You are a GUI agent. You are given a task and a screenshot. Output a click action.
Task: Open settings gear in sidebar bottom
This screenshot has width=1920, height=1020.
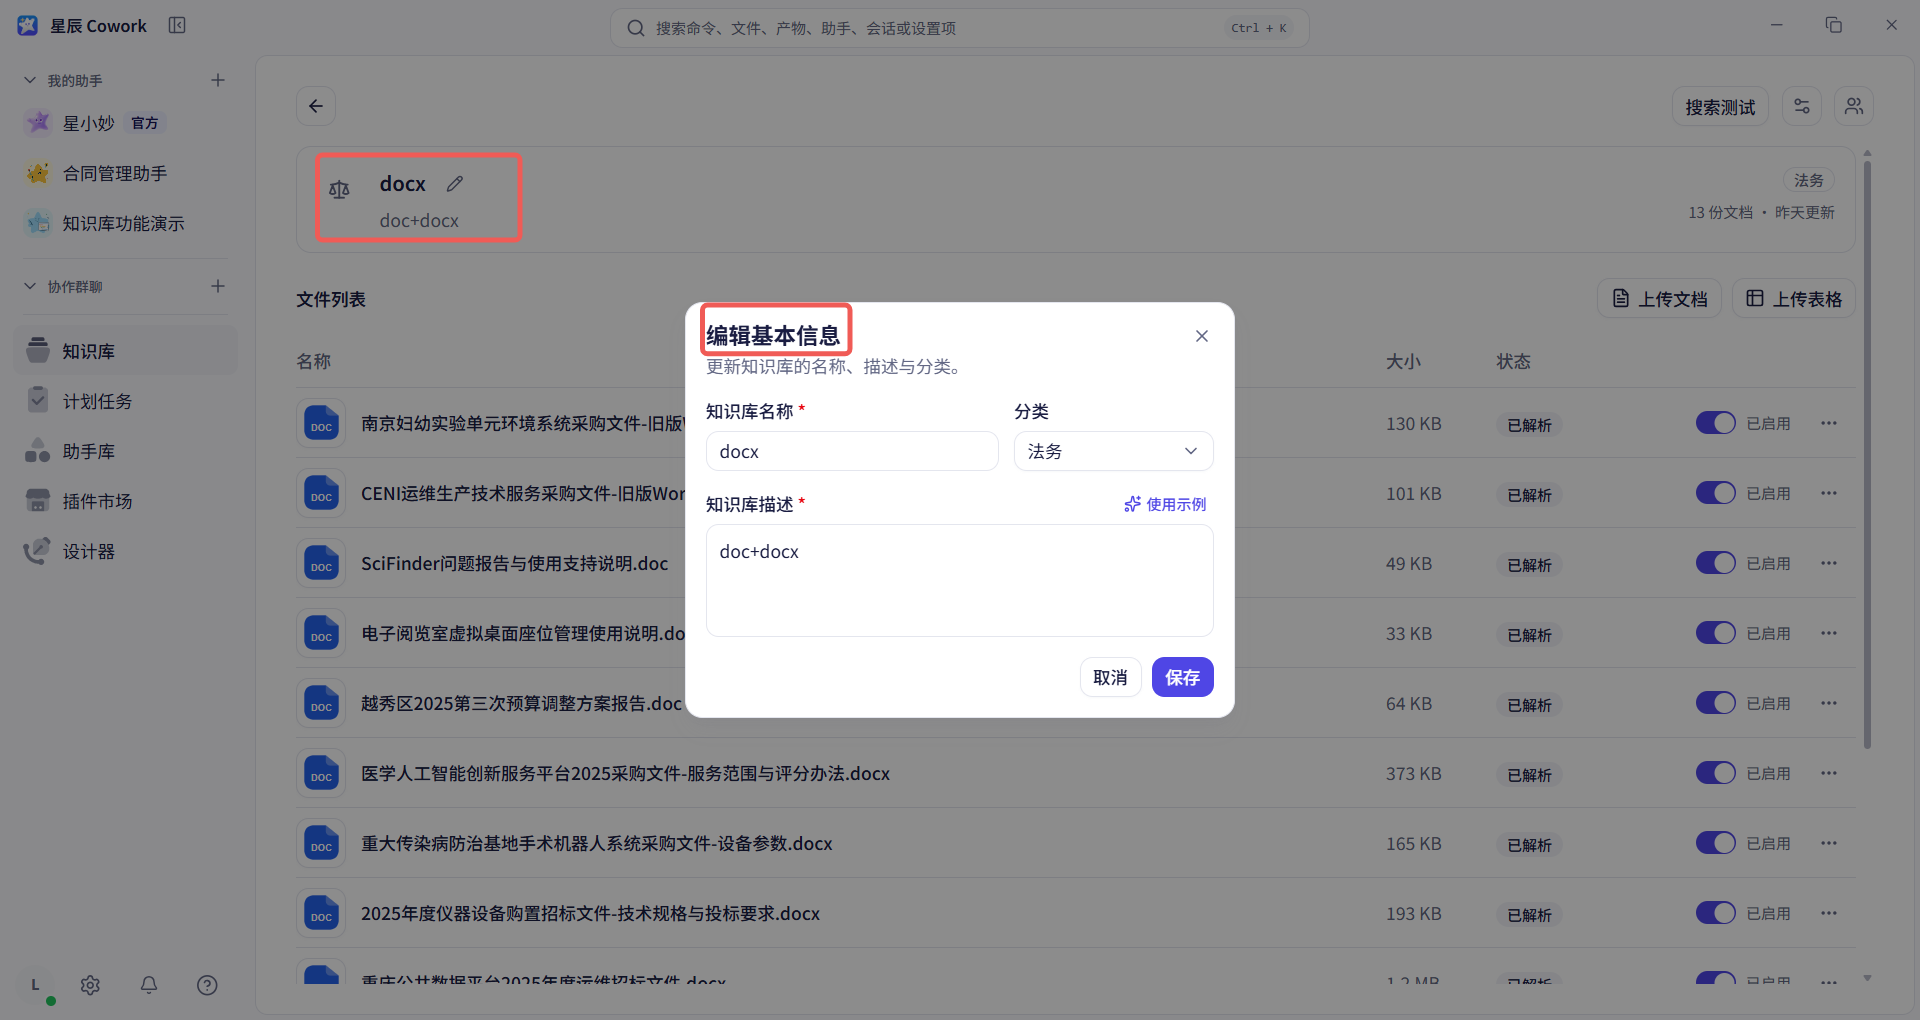(90, 985)
